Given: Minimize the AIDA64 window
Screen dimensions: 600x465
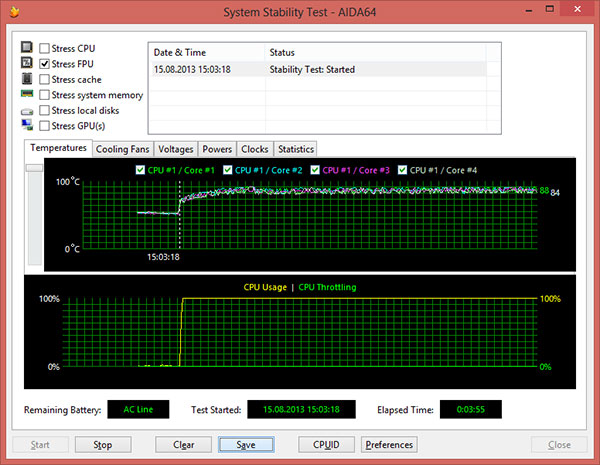Looking at the screenshot, I should tap(529, 10).
